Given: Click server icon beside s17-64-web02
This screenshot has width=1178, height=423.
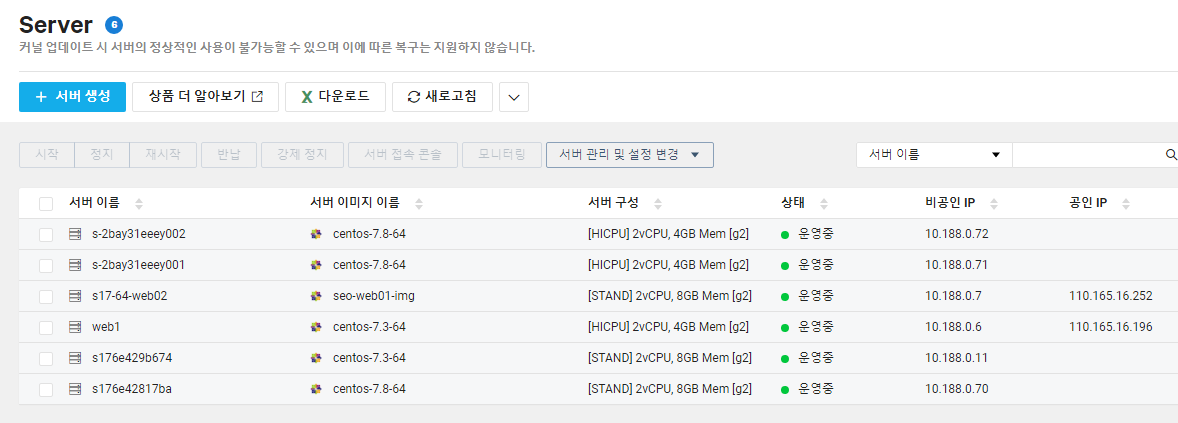Looking at the screenshot, I should (74, 296).
